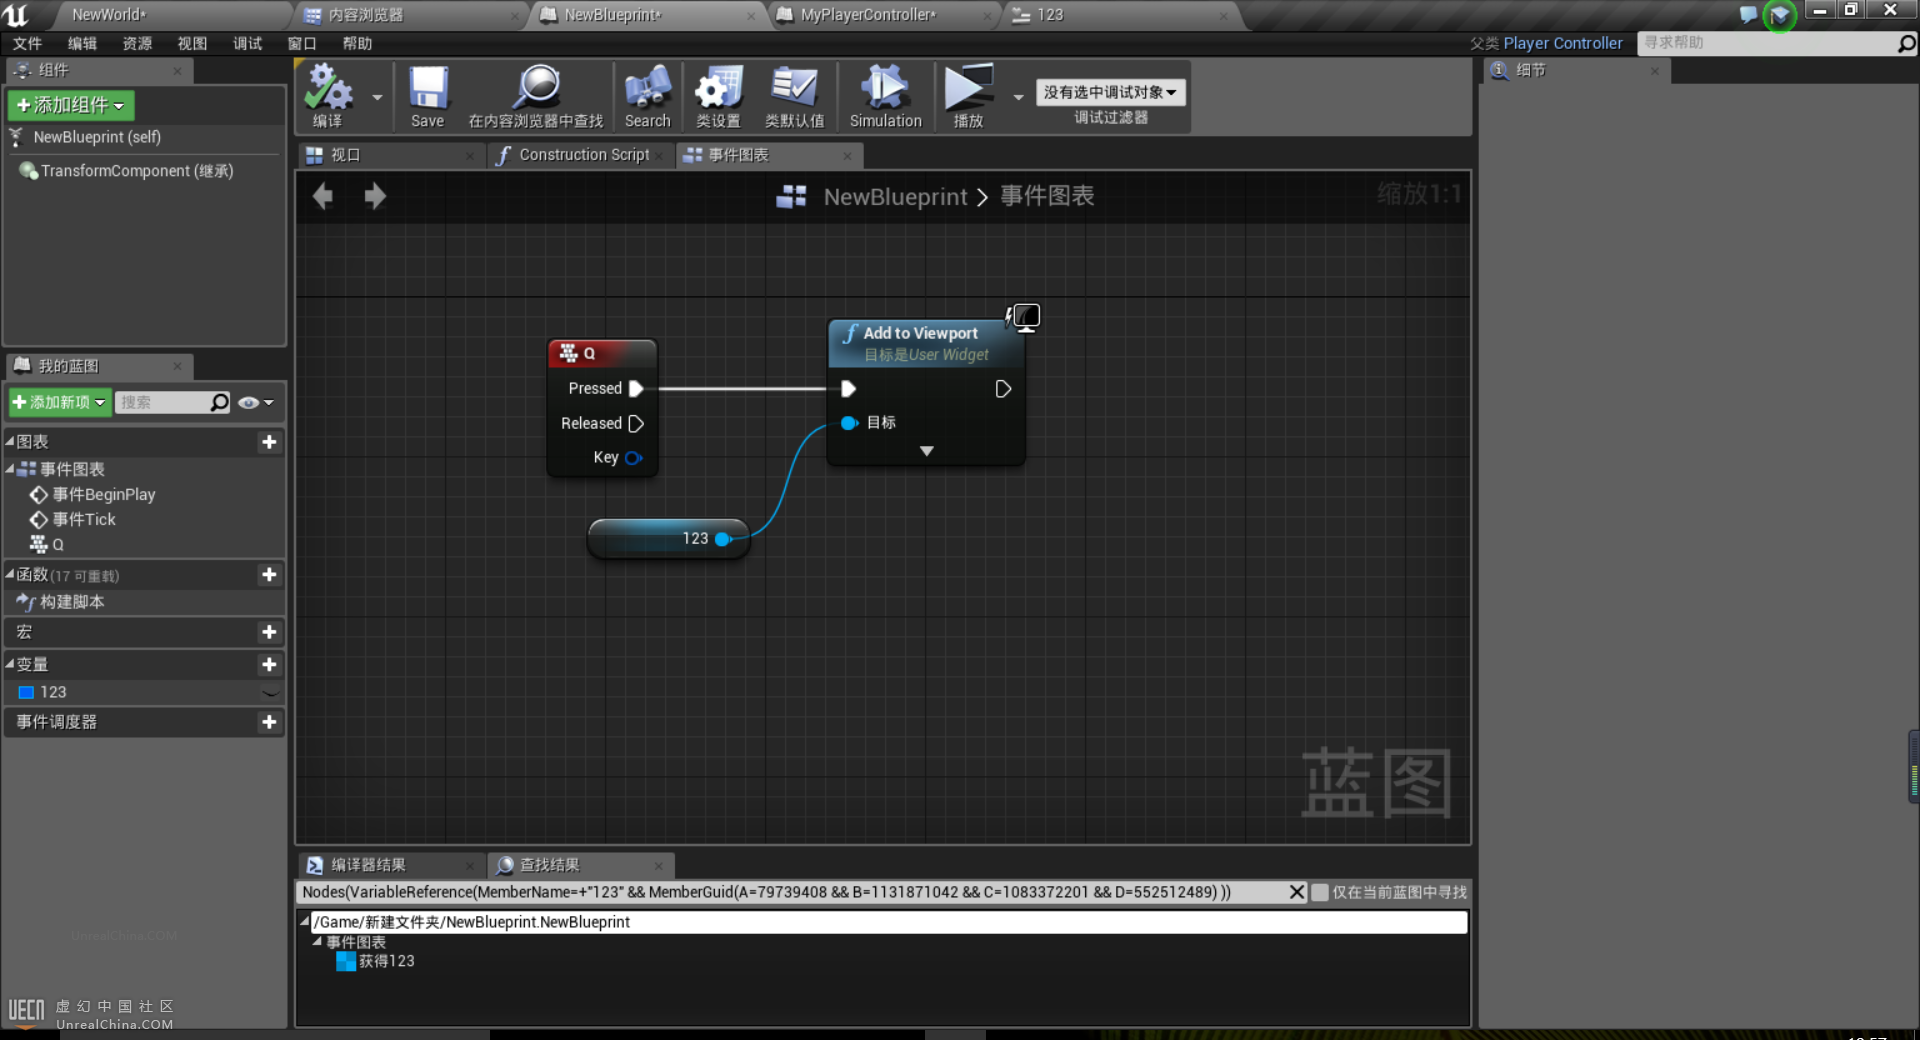This screenshot has height=1040, width=1920.
Task: Open the Search toolbar tool
Action: tap(647, 94)
